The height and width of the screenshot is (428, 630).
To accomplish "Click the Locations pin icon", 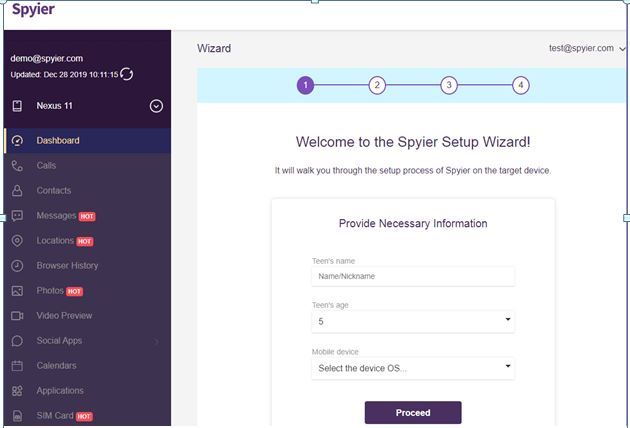I will [17, 241].
